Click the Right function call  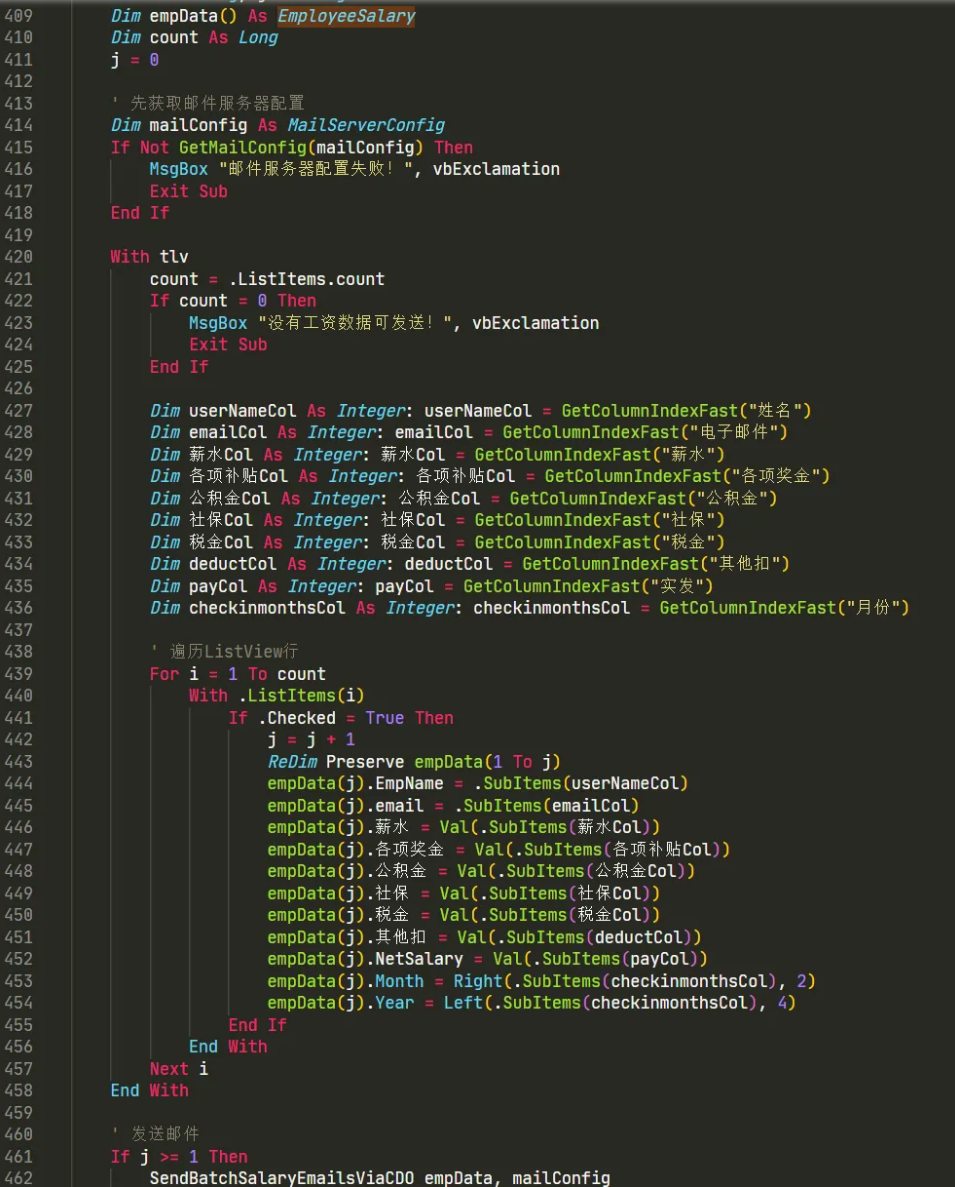(x=478, y=980)
